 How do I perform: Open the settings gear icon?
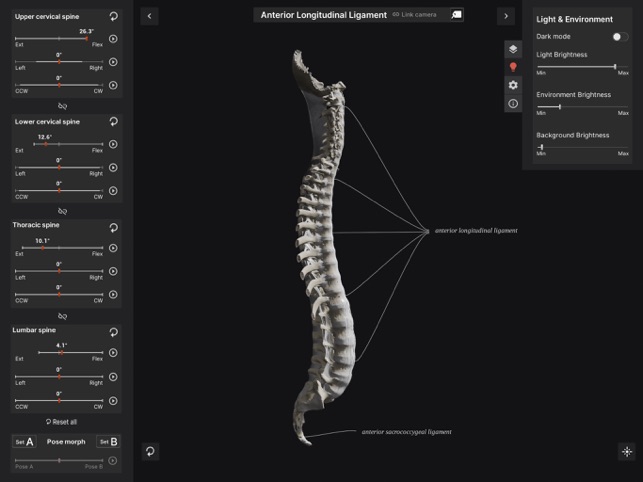coord(513,85)
